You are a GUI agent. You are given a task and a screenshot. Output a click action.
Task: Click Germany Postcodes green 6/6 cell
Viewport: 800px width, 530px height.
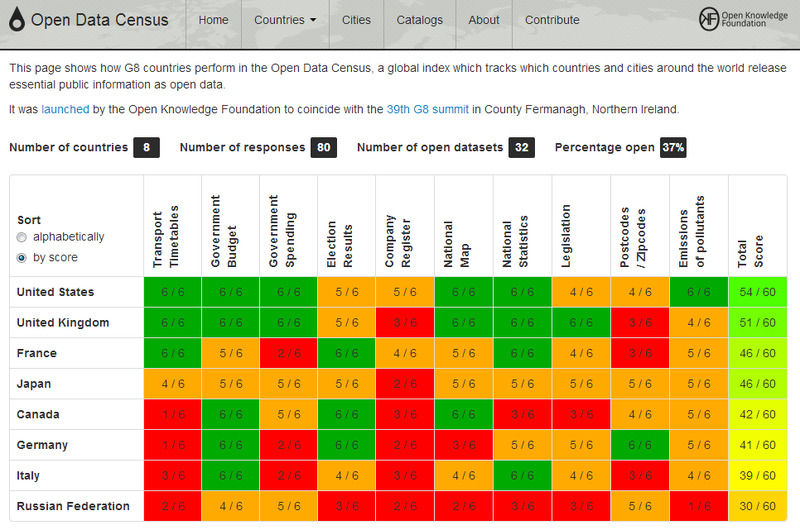pyautogui.click(x=640, y=445)
